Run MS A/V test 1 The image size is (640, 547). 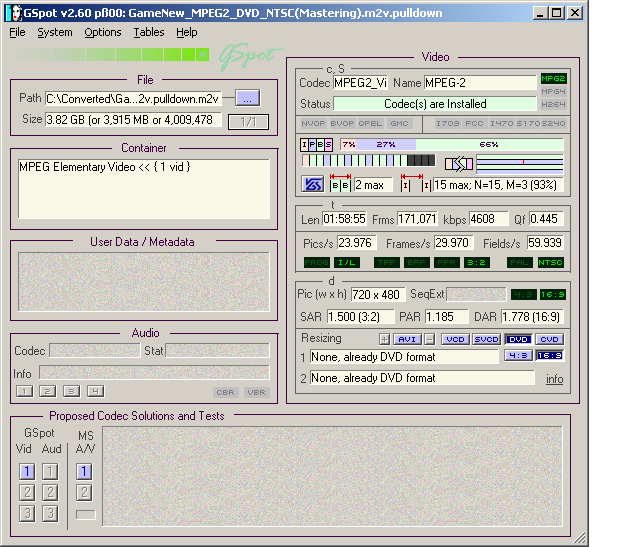click(x=84, y=472)
